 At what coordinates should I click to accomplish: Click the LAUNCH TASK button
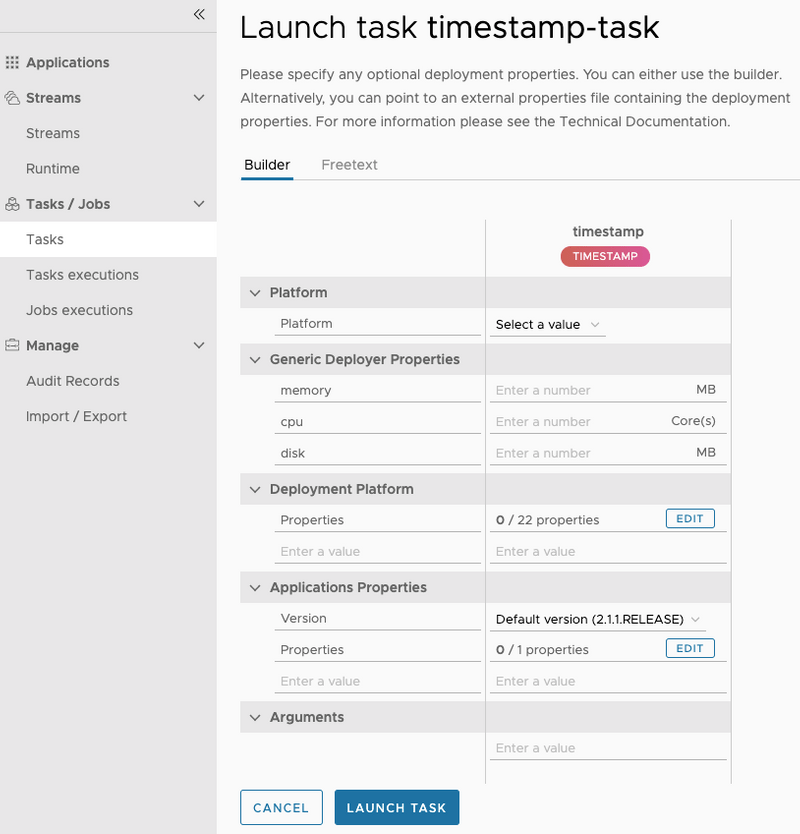[x=396, y=807]
